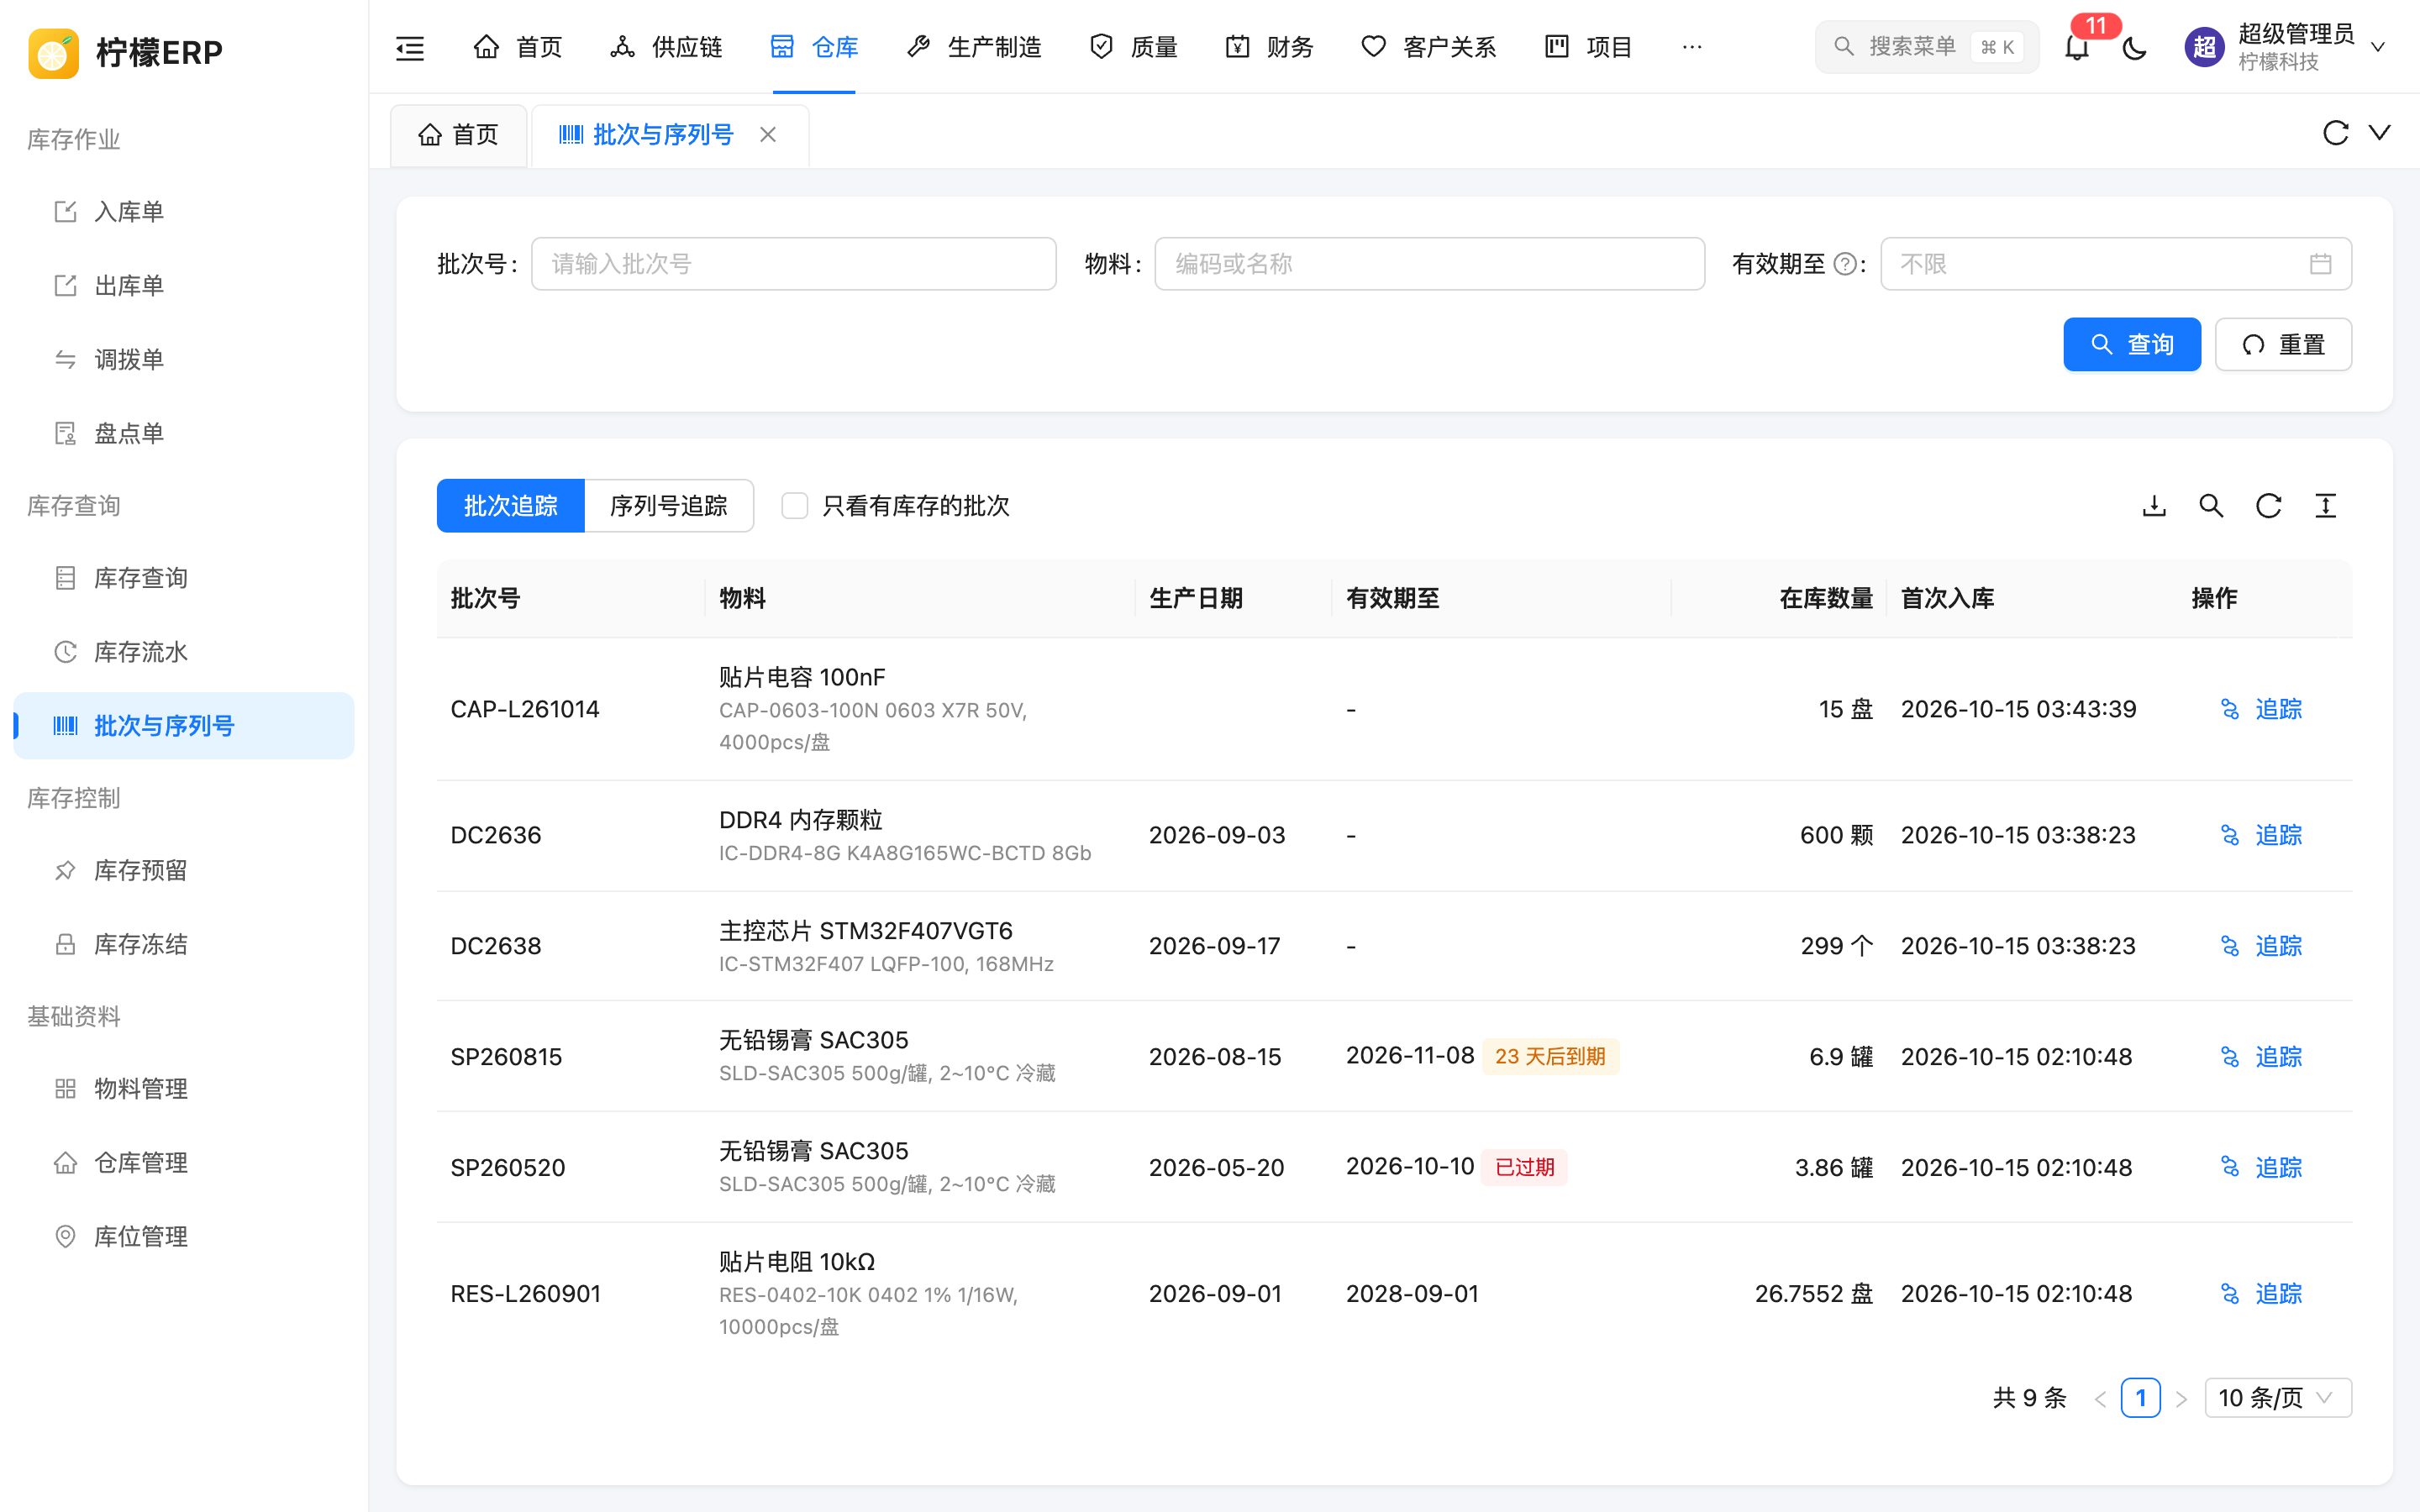
Task: Click the 重置 button
Action: [2283, 344]
